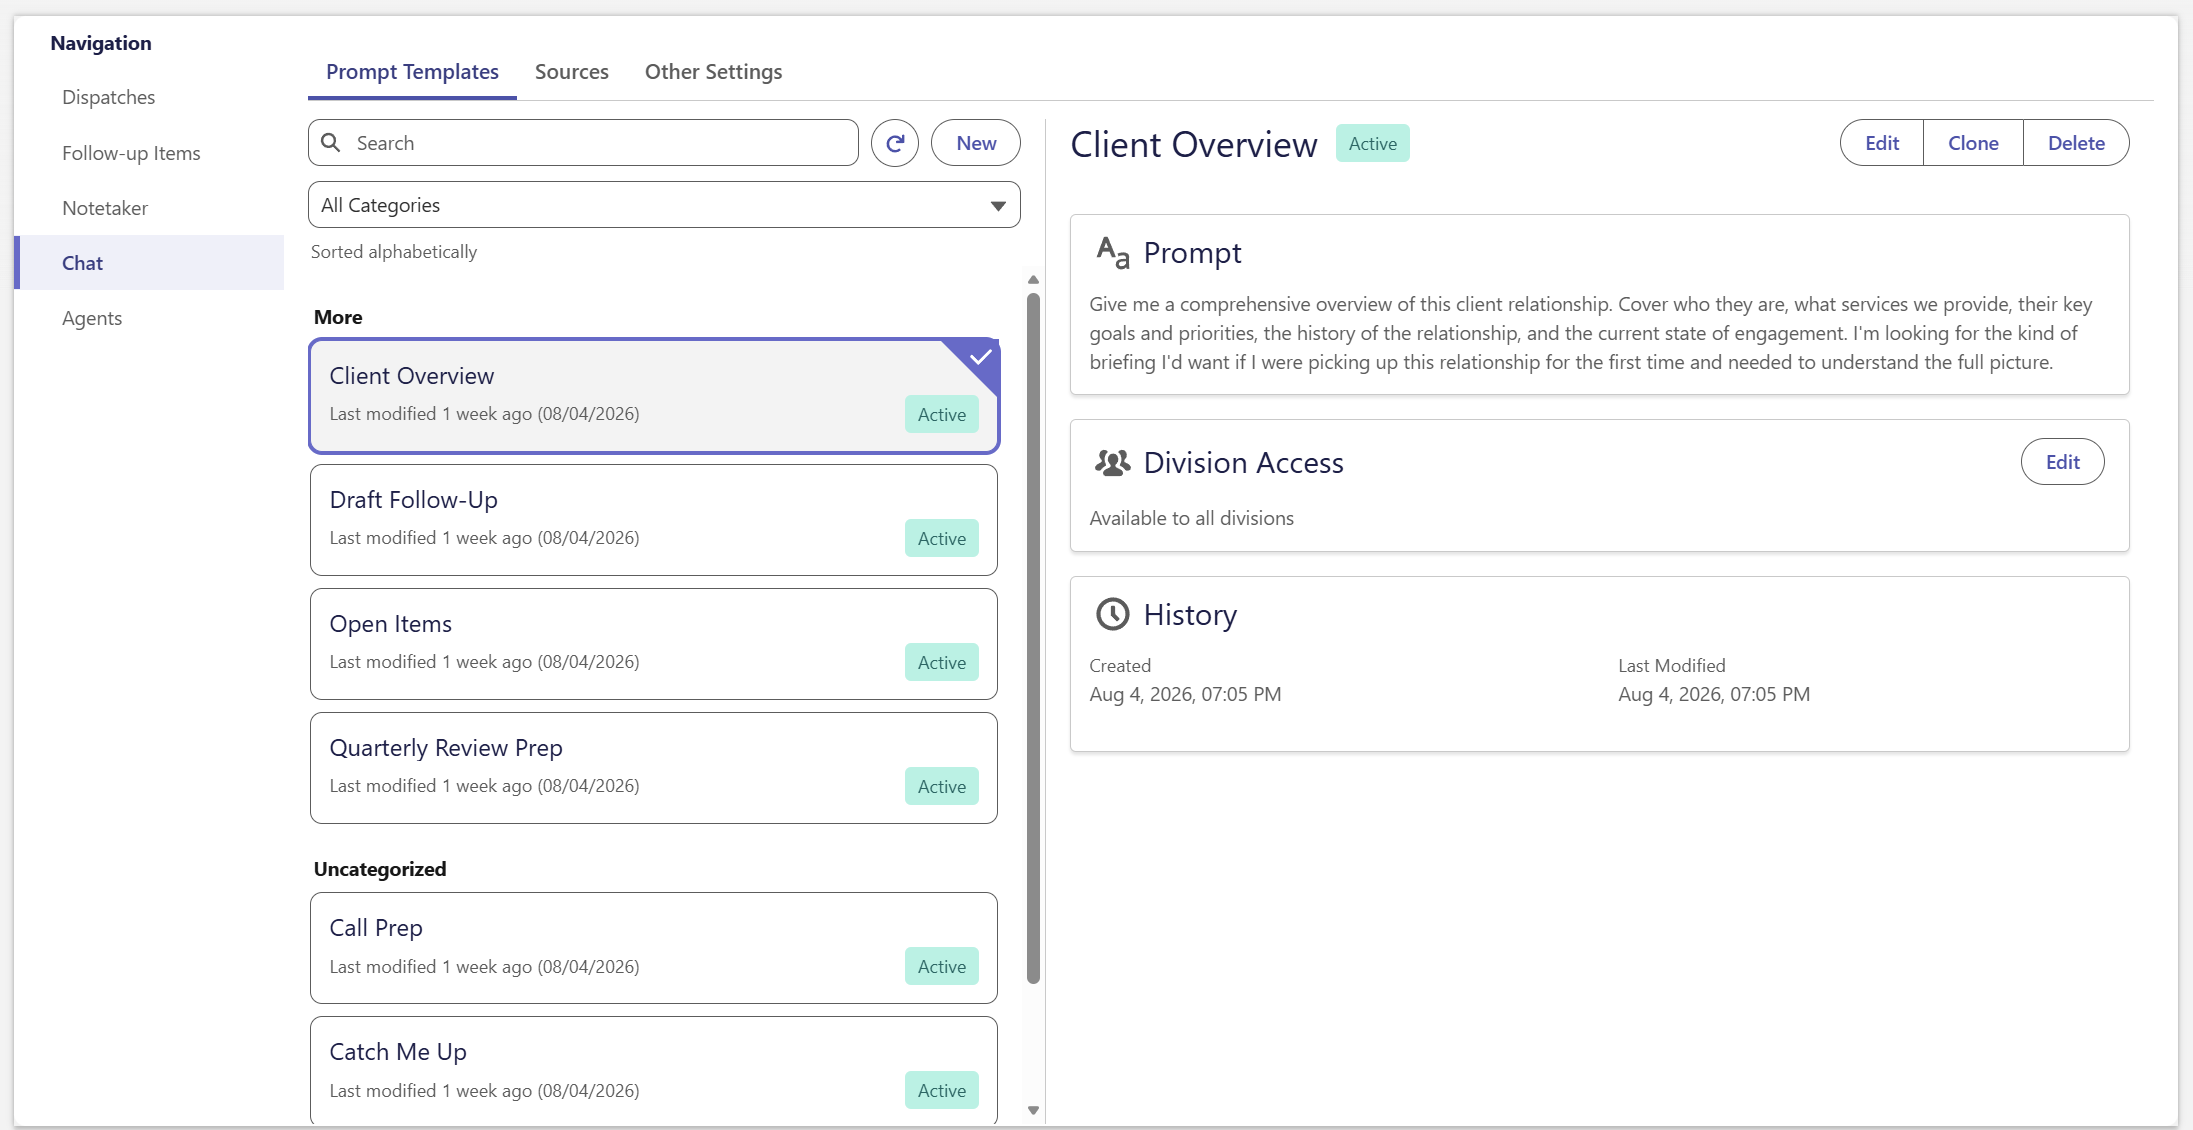
Task: Click the scroll down arrow of template list
Action: 1033,1110
